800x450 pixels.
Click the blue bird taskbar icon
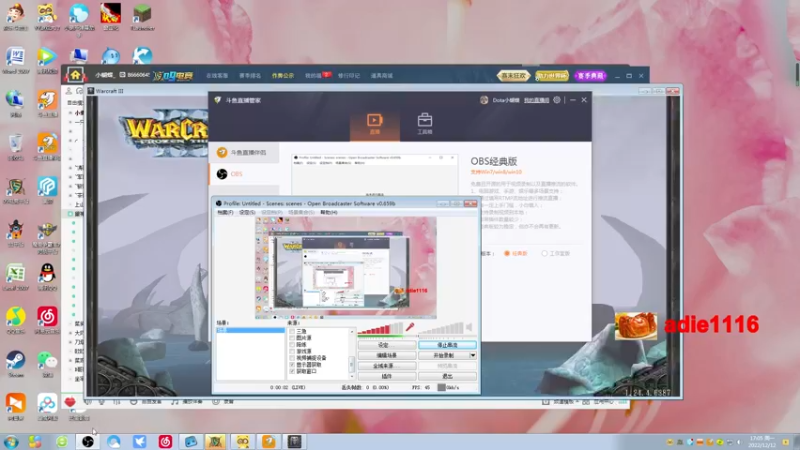click(x=139, y=441)
